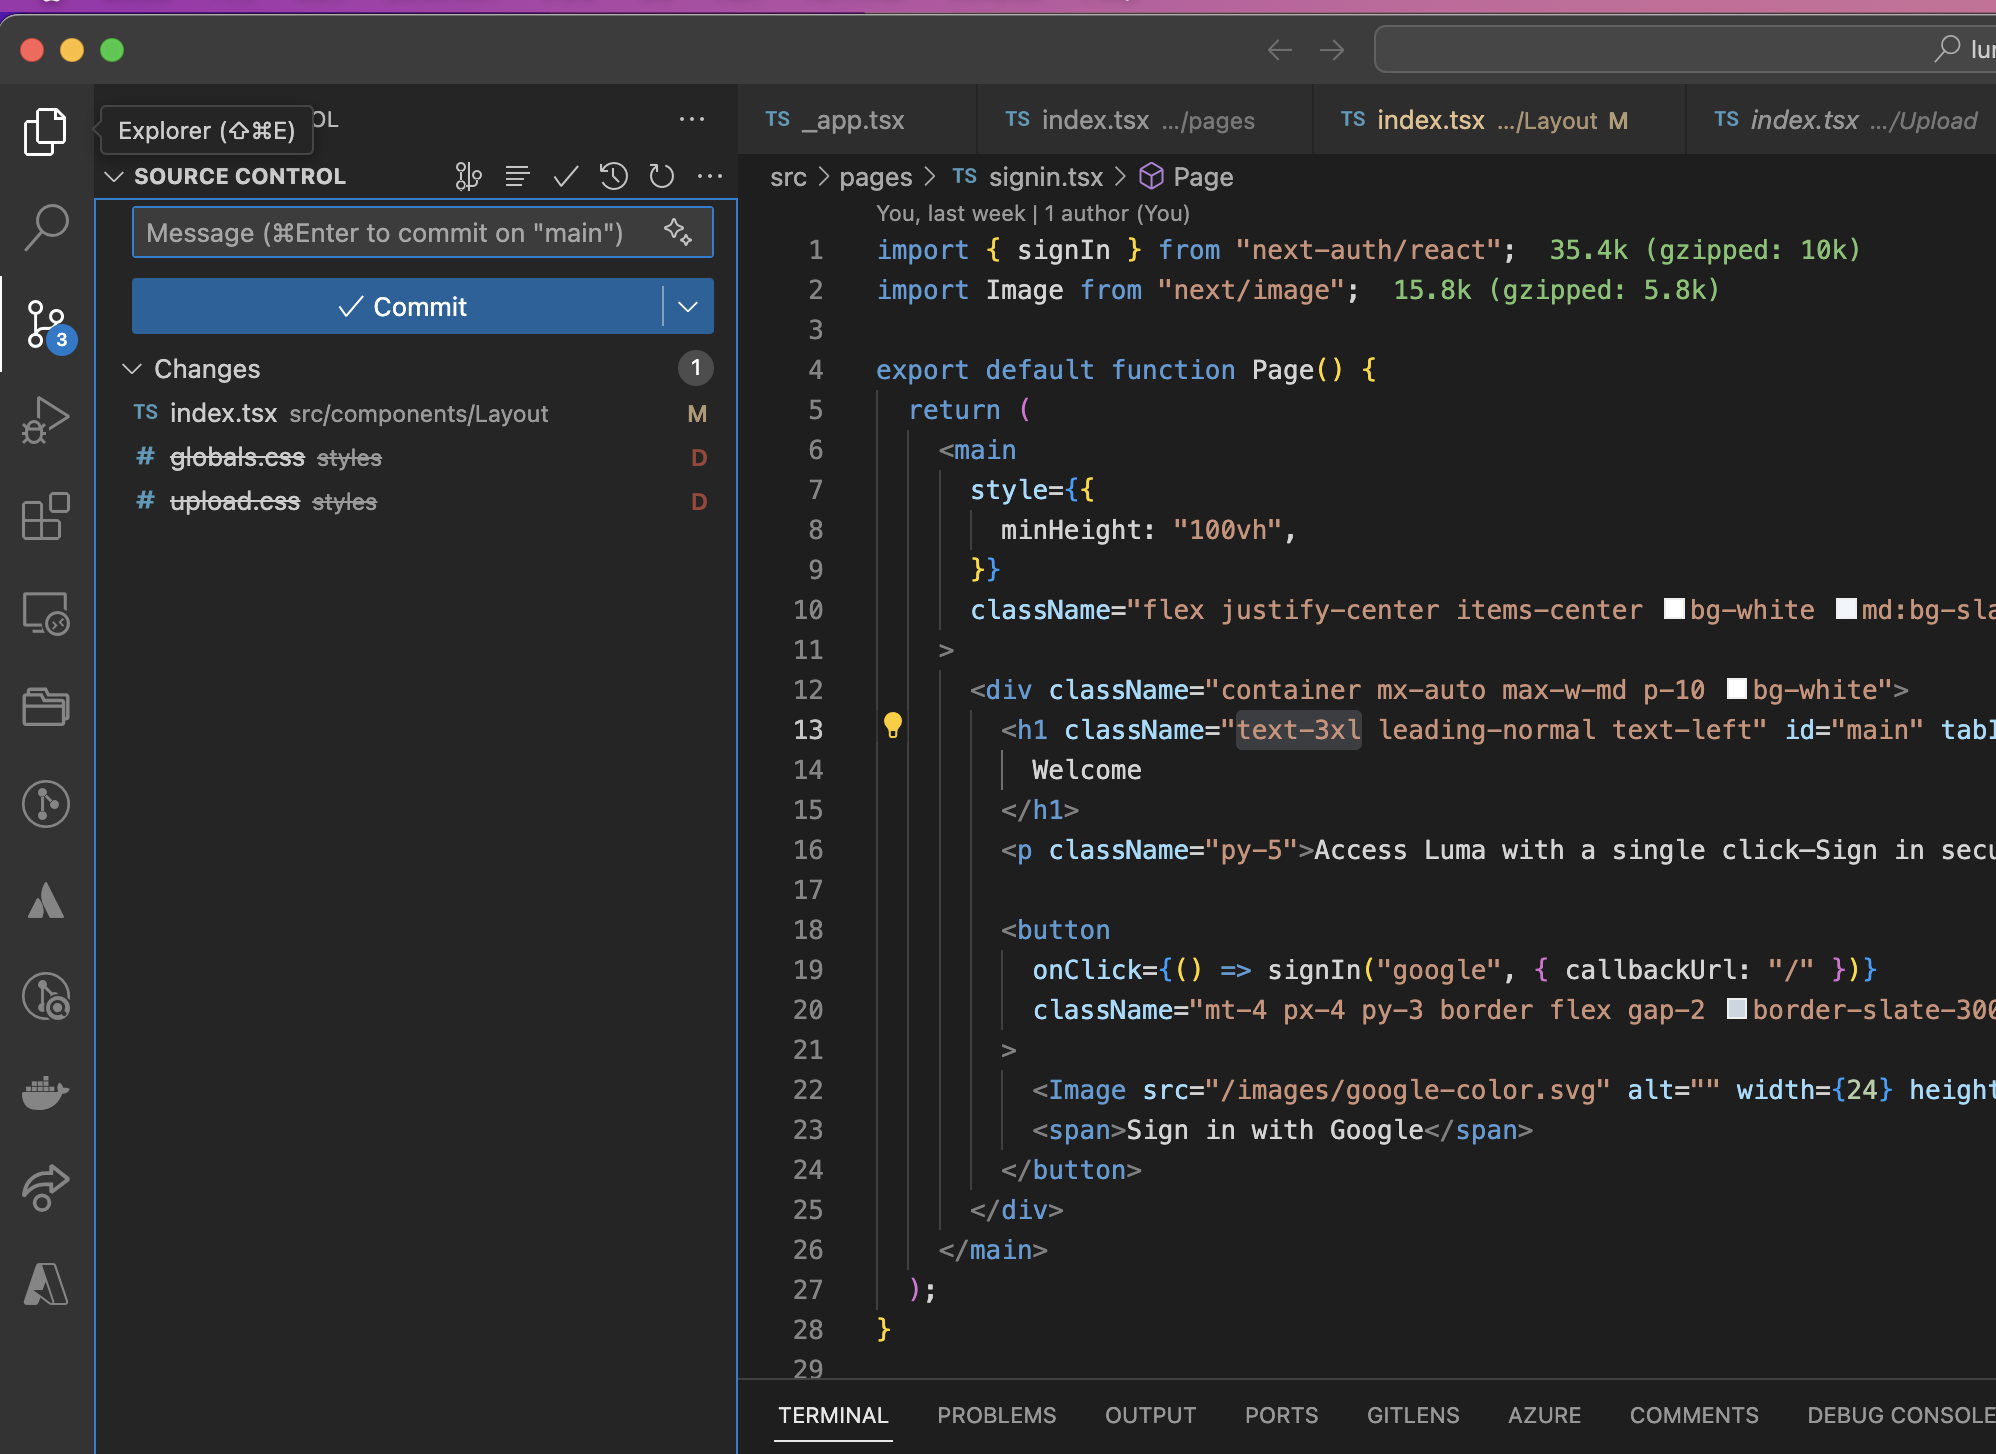Open Source Control view with 3 badge

47,324
